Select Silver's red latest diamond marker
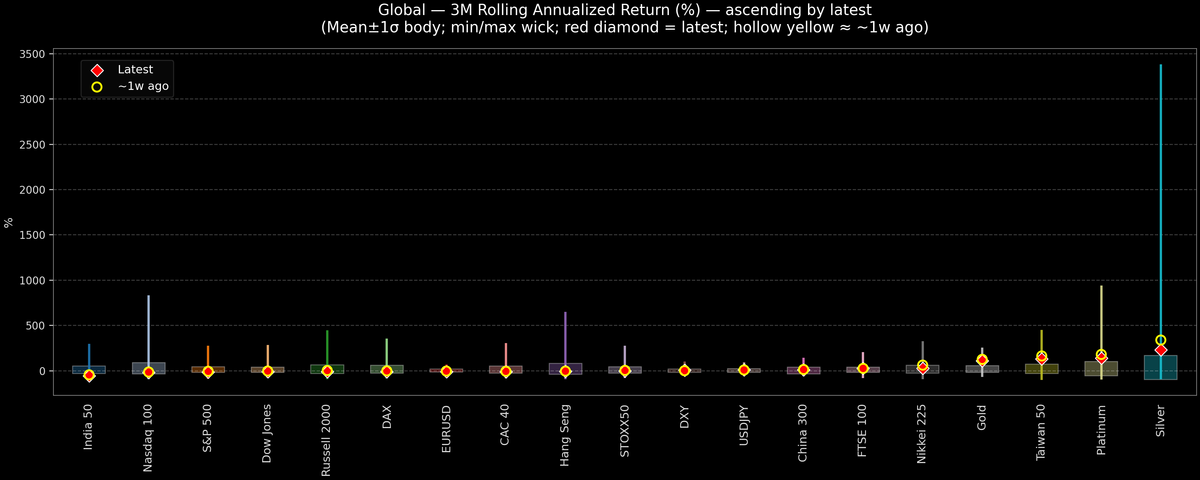The height and width of the screenshot is (480, 1200). pos(1160,350)
